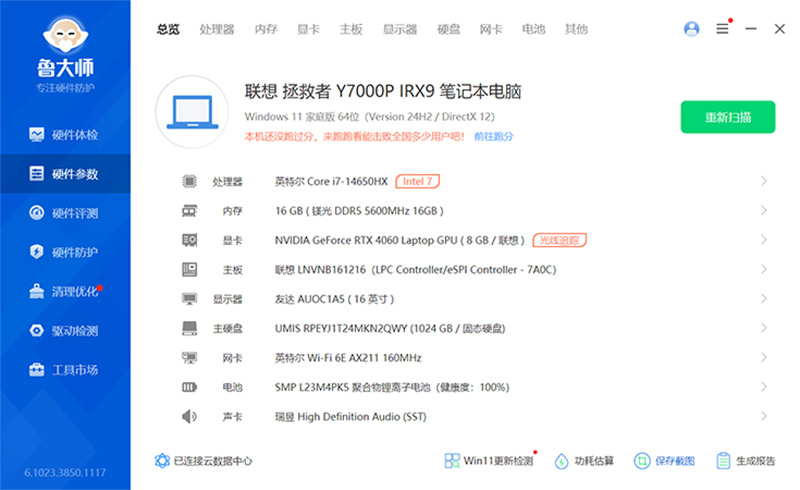
Task: Open 清理优化 in sidebar
Action: click(65, 291)
